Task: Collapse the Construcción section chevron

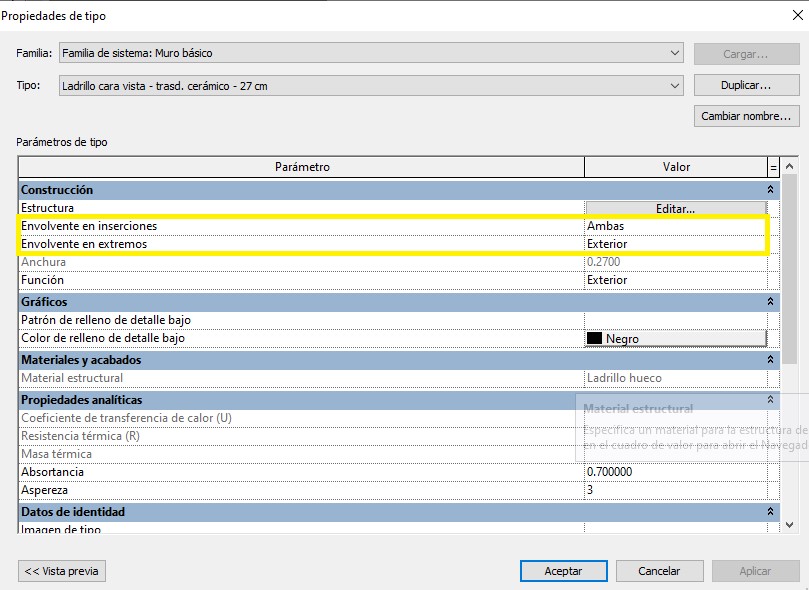Action: pos(770,190)
